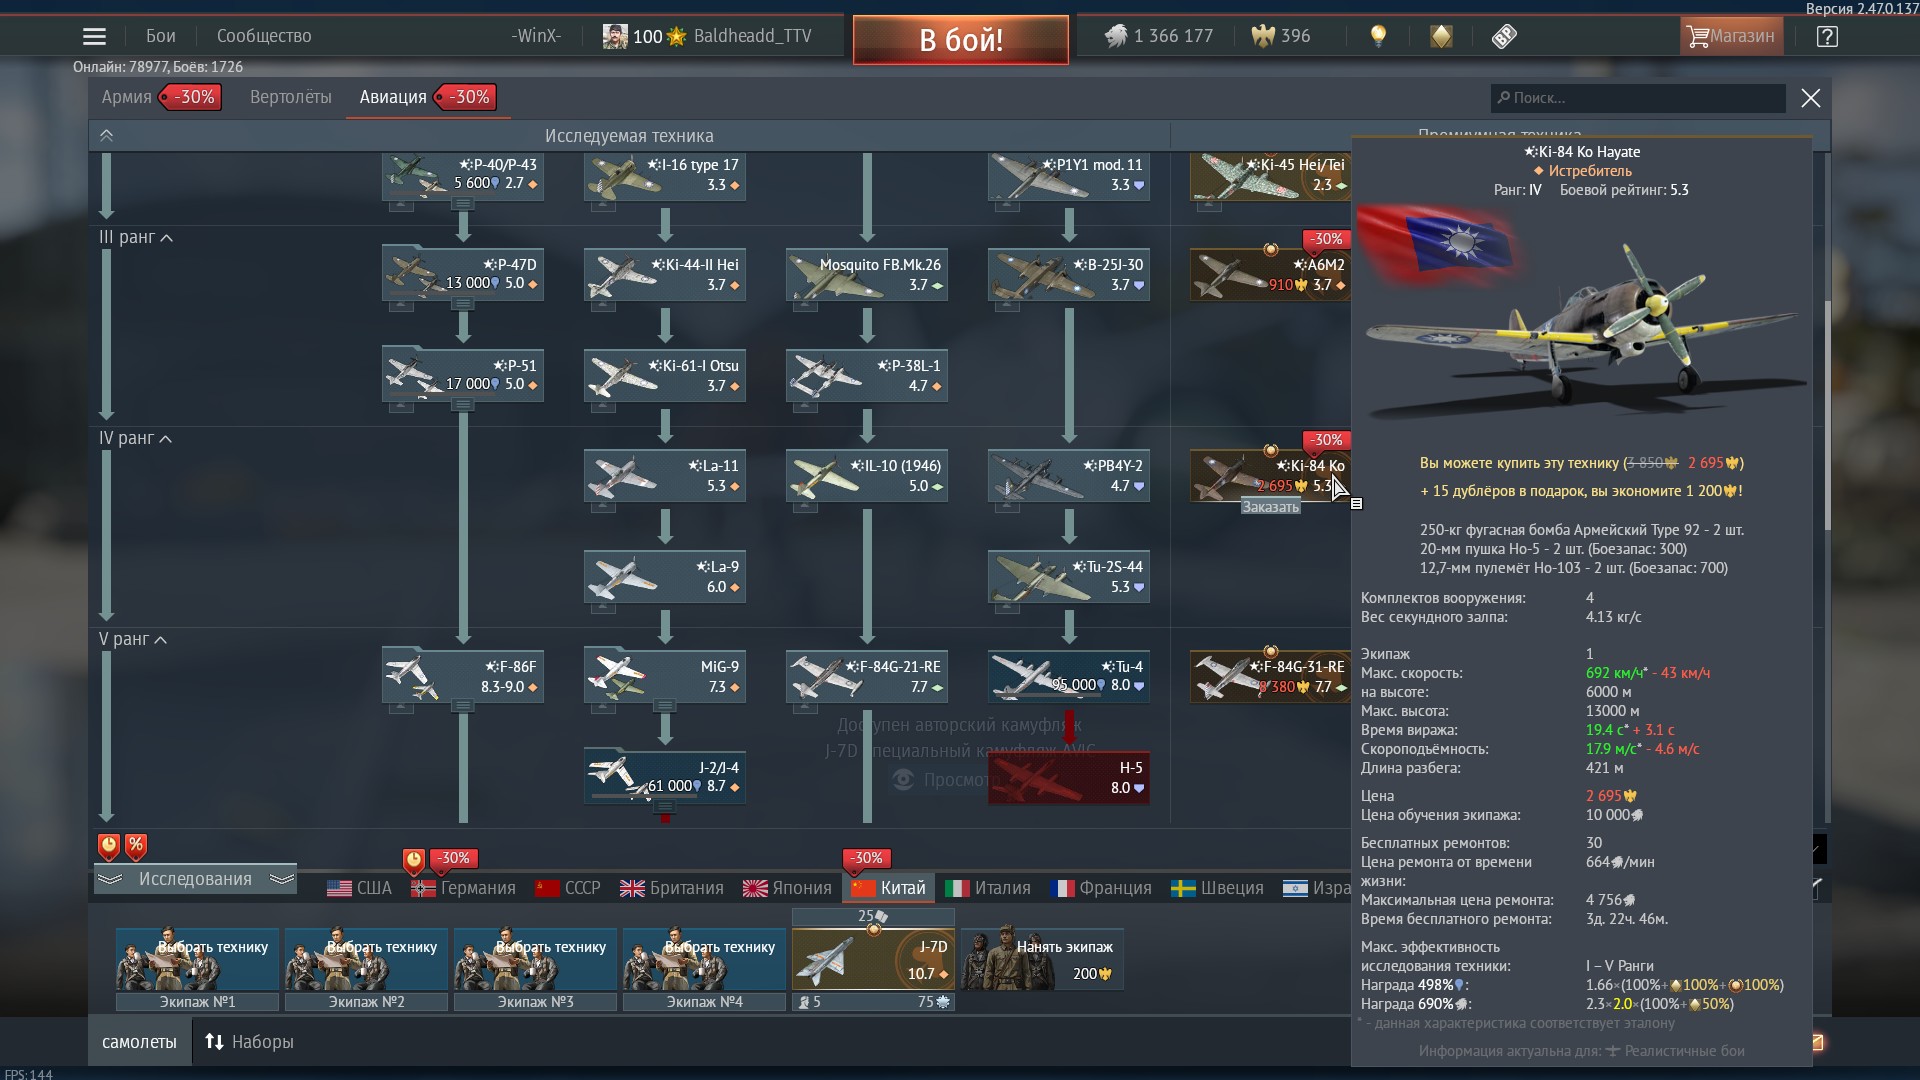
Task: Select the США nation tab
Action: click(x=360, y=888)
